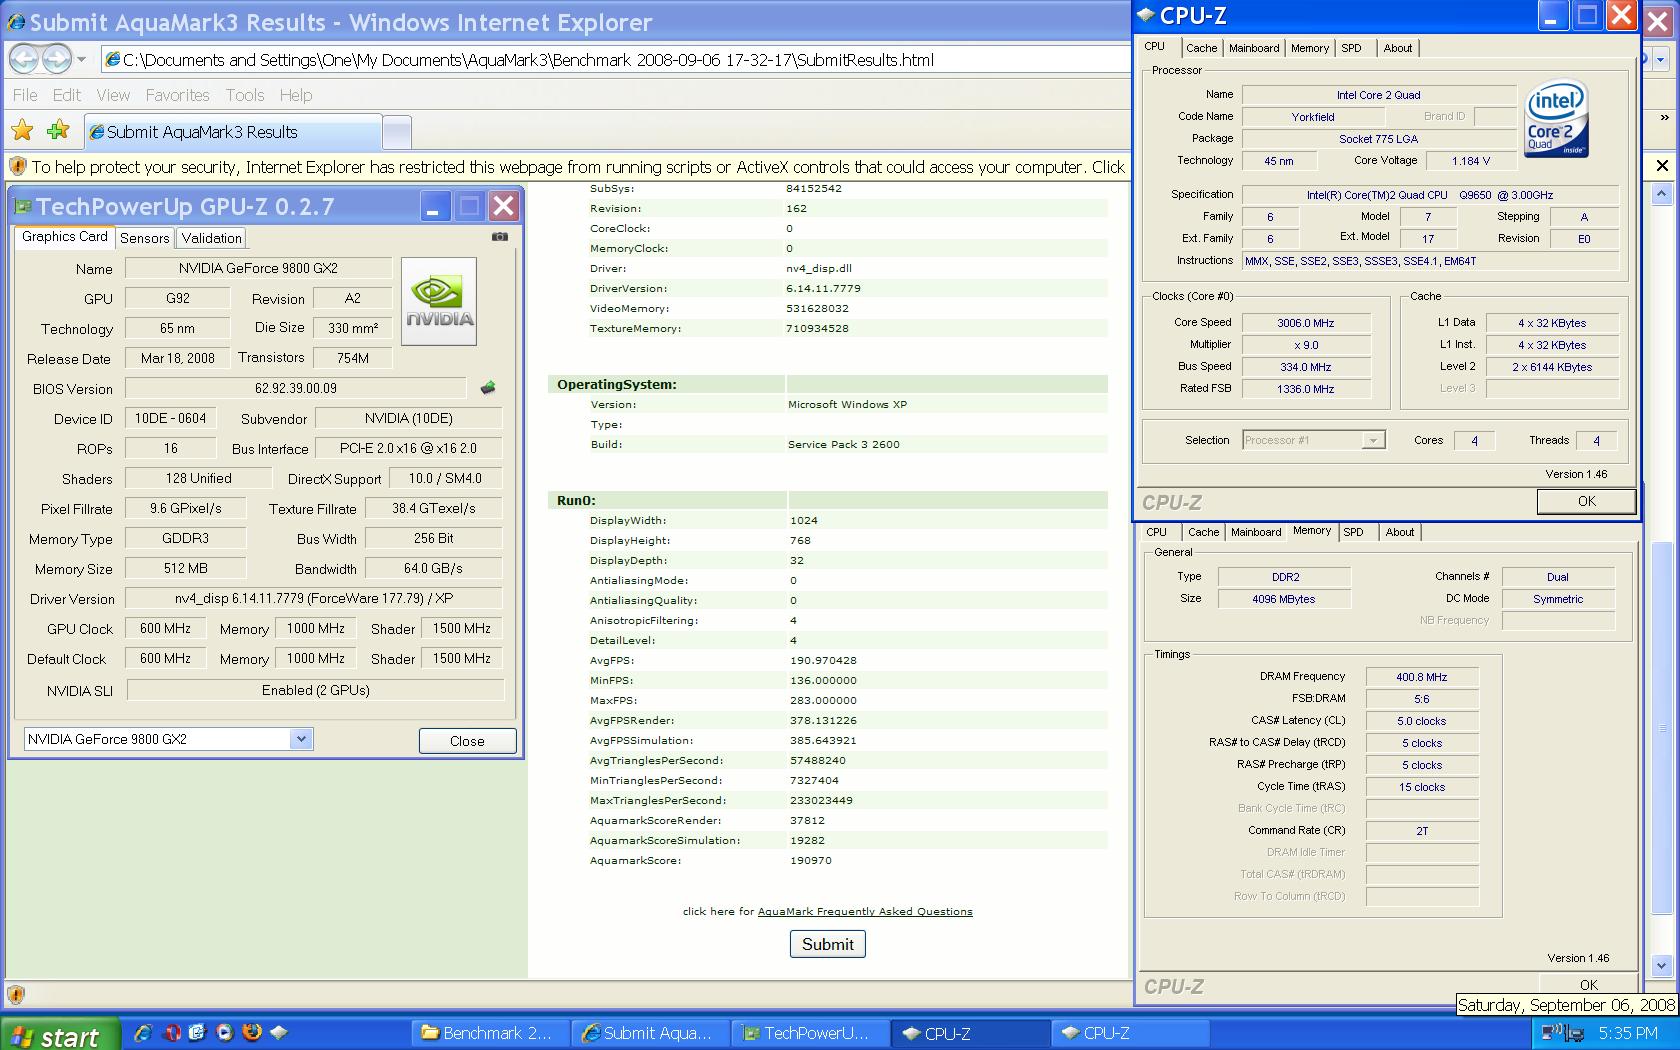Click the IE status bar shield icon

(x=15, y=994)
